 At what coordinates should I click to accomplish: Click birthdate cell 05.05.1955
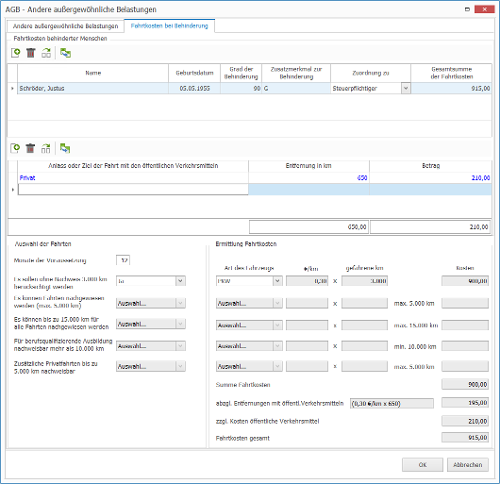coord(194,88)
